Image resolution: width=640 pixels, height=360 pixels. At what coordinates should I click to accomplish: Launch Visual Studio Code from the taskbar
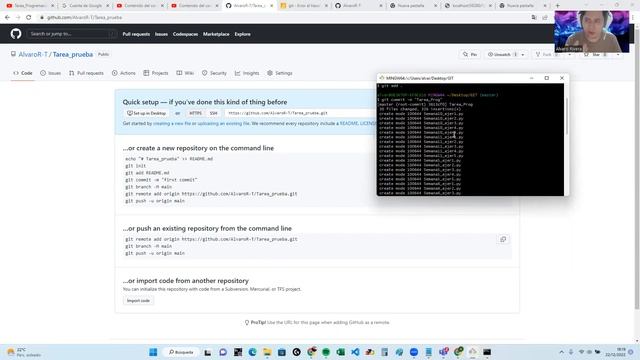(355, 352)
